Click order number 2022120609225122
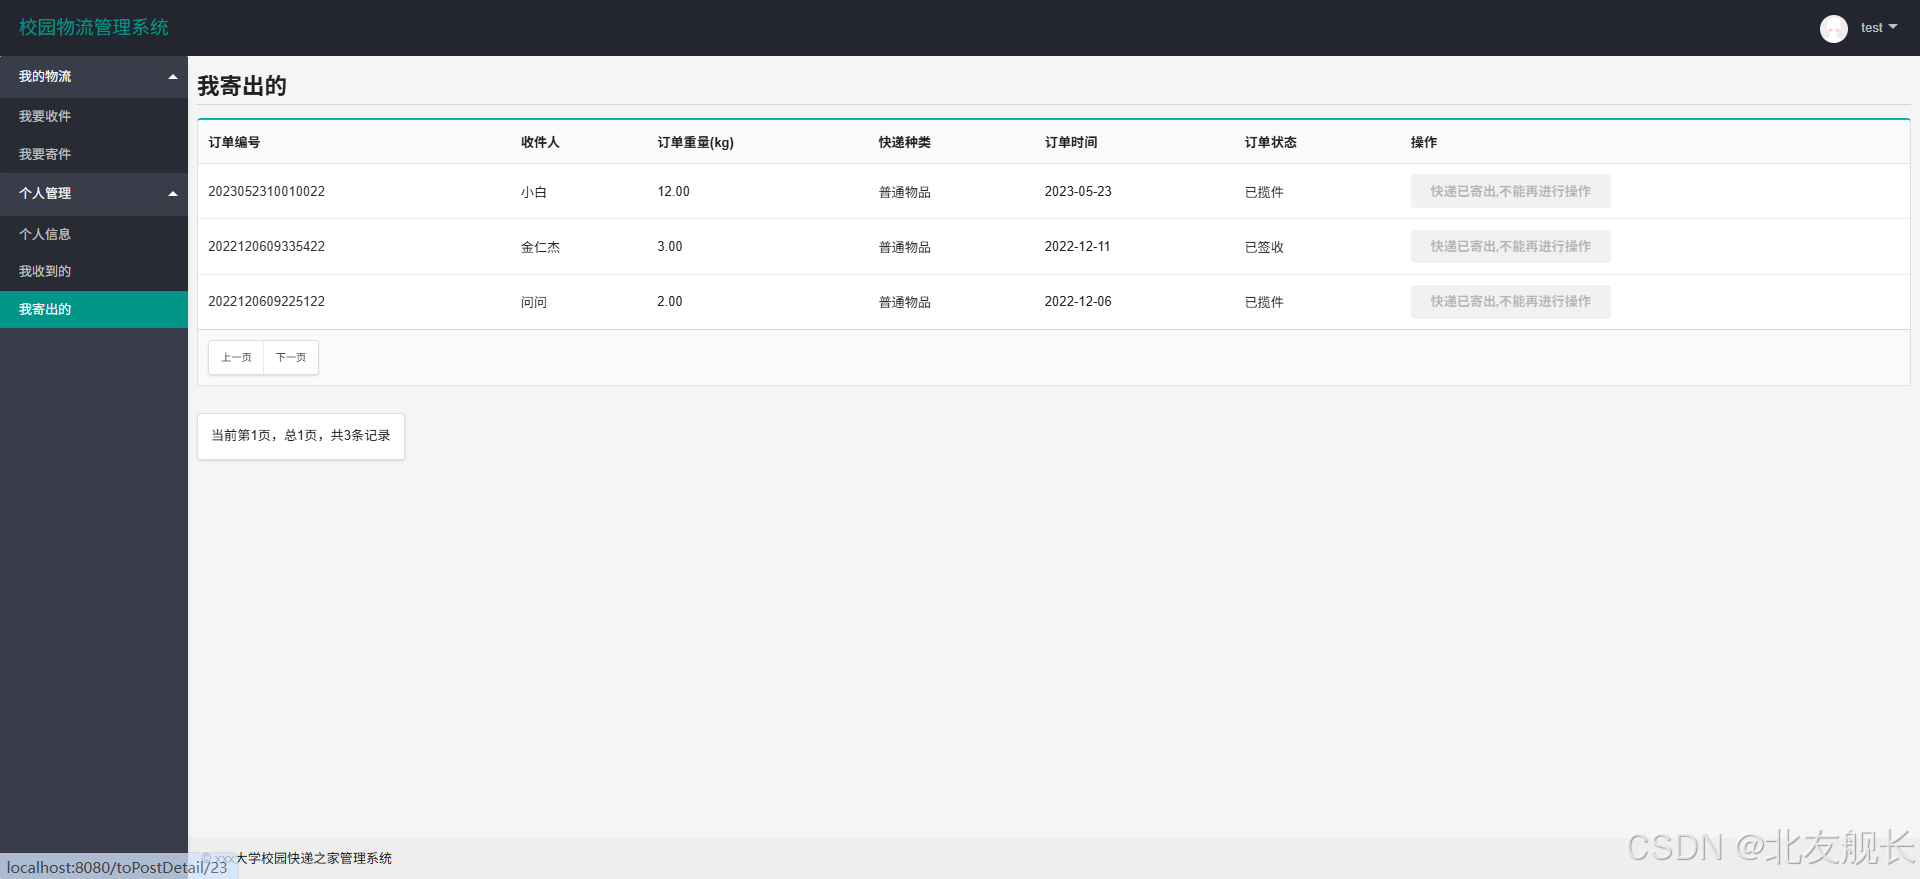 pyautogui.click(x=266, y=301)
